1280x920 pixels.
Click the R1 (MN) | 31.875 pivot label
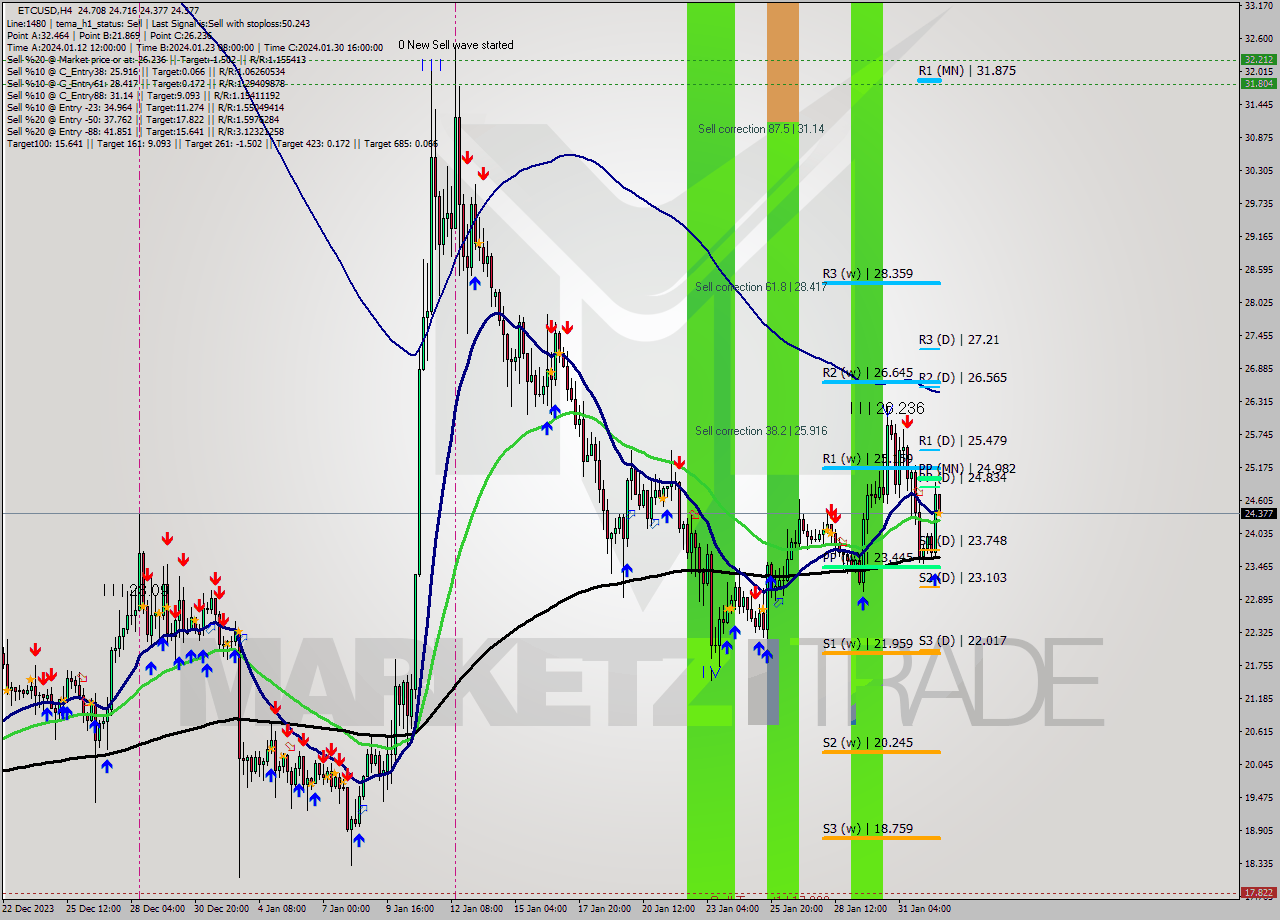click(967, 71)
